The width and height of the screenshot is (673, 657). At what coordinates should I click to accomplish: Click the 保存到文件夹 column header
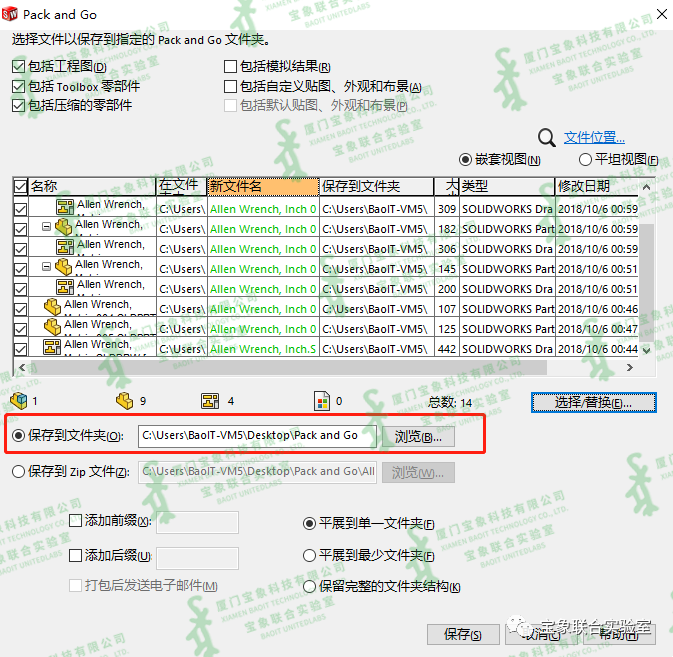point(376,186)
